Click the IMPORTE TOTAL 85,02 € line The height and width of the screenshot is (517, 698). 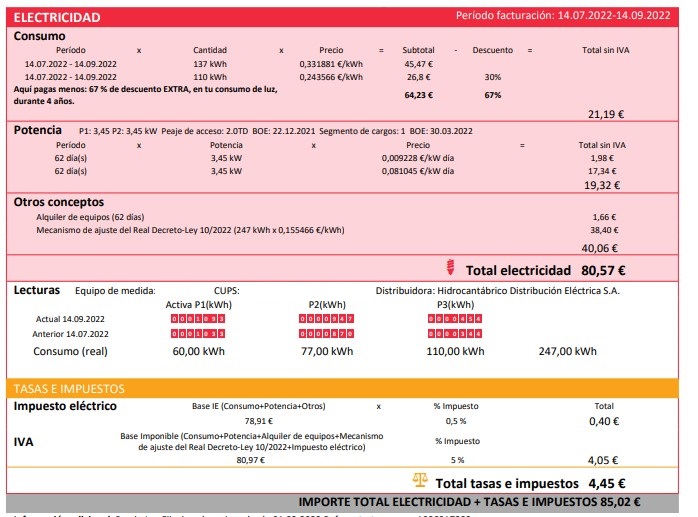click(469, 502)
